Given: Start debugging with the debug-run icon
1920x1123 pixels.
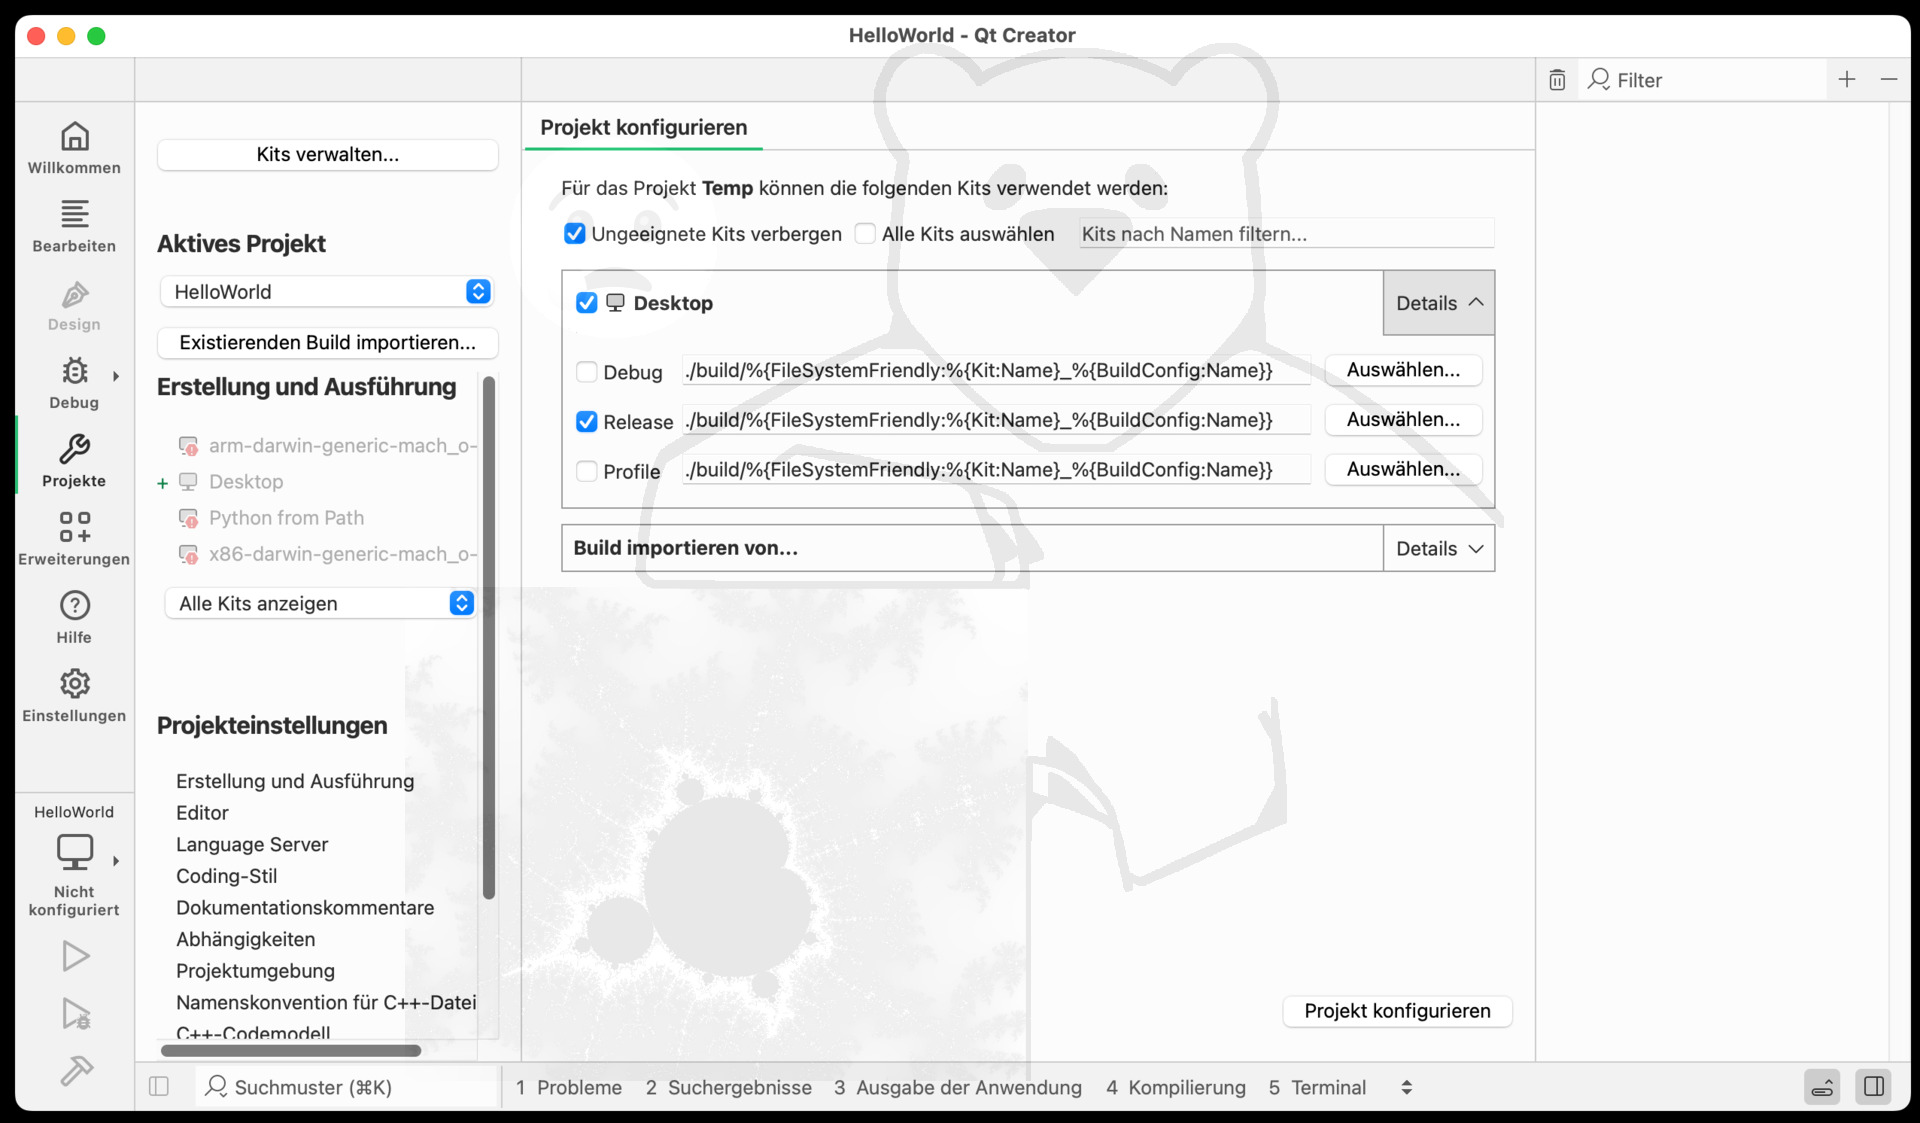Looking at the screenshot, I should coord(76,1014).
